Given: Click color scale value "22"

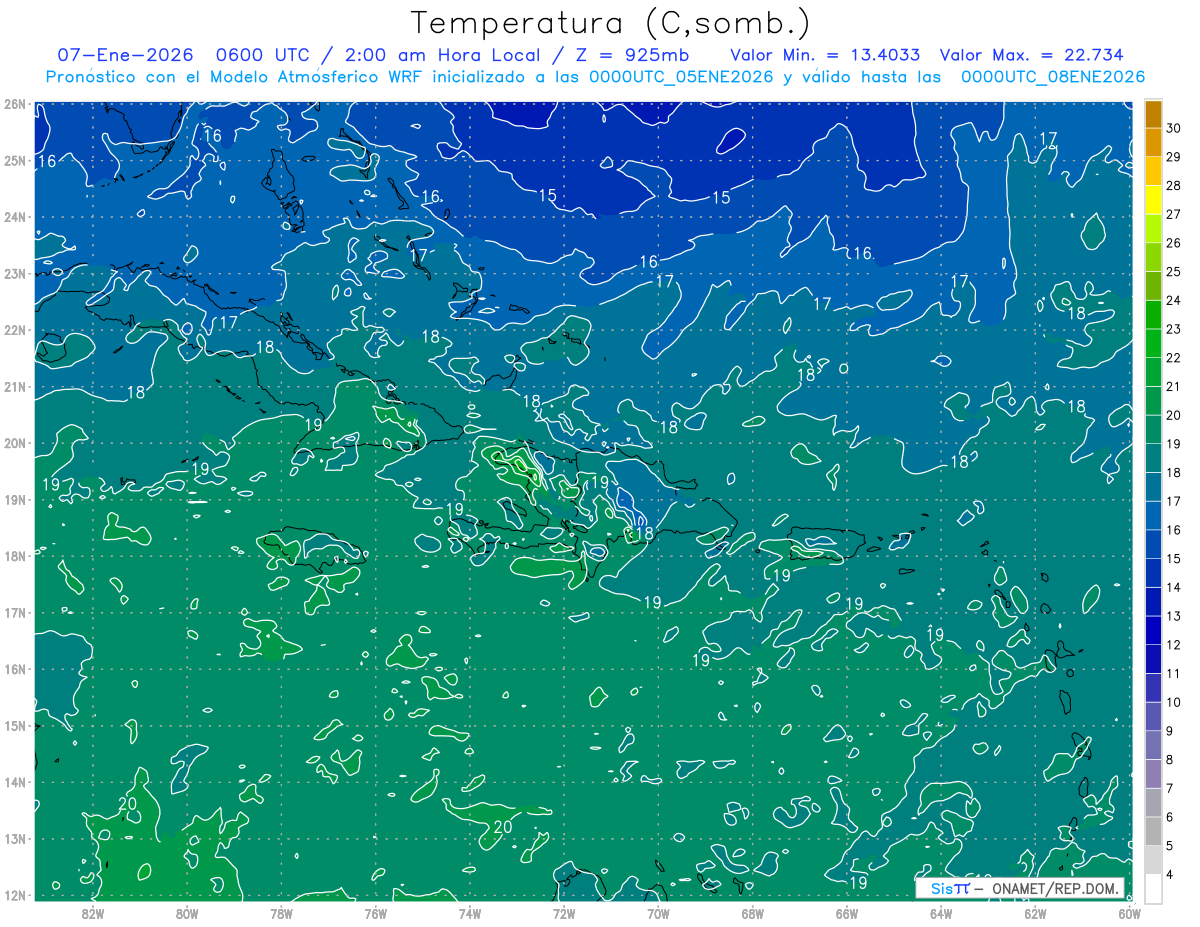Looking at the screenshot, I should tap(1174, 358).
